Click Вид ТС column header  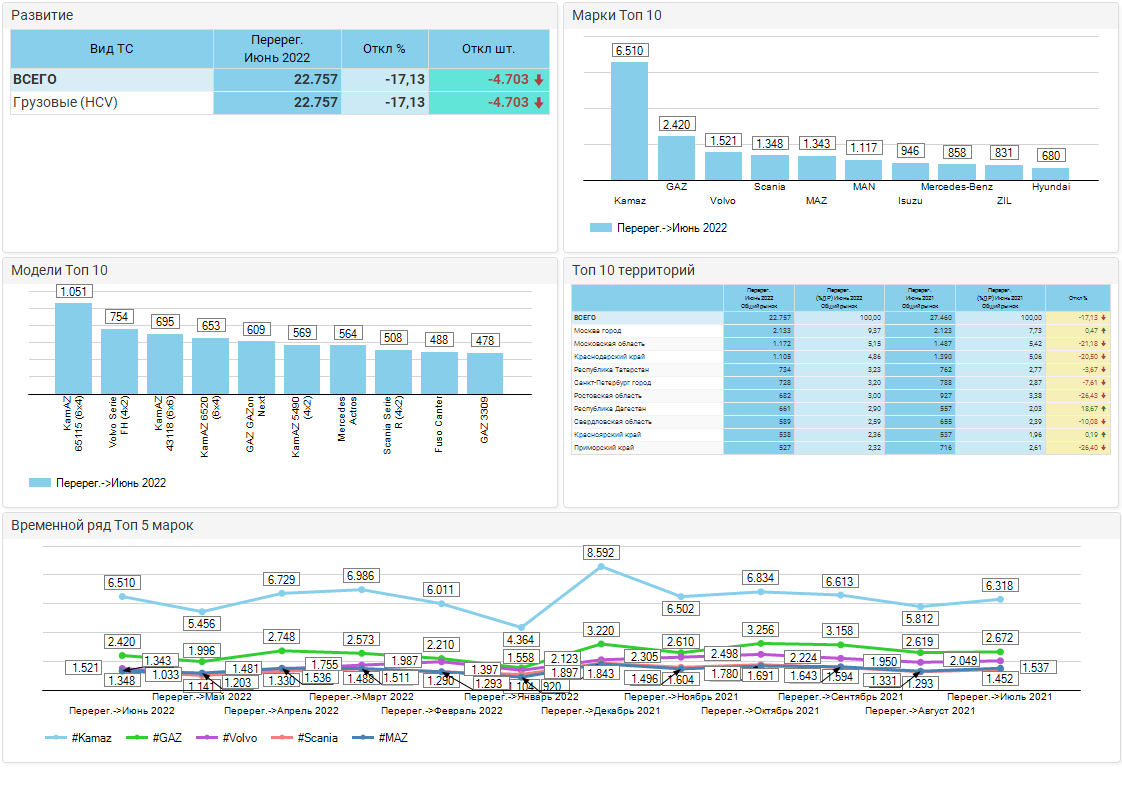click(111, 48)
